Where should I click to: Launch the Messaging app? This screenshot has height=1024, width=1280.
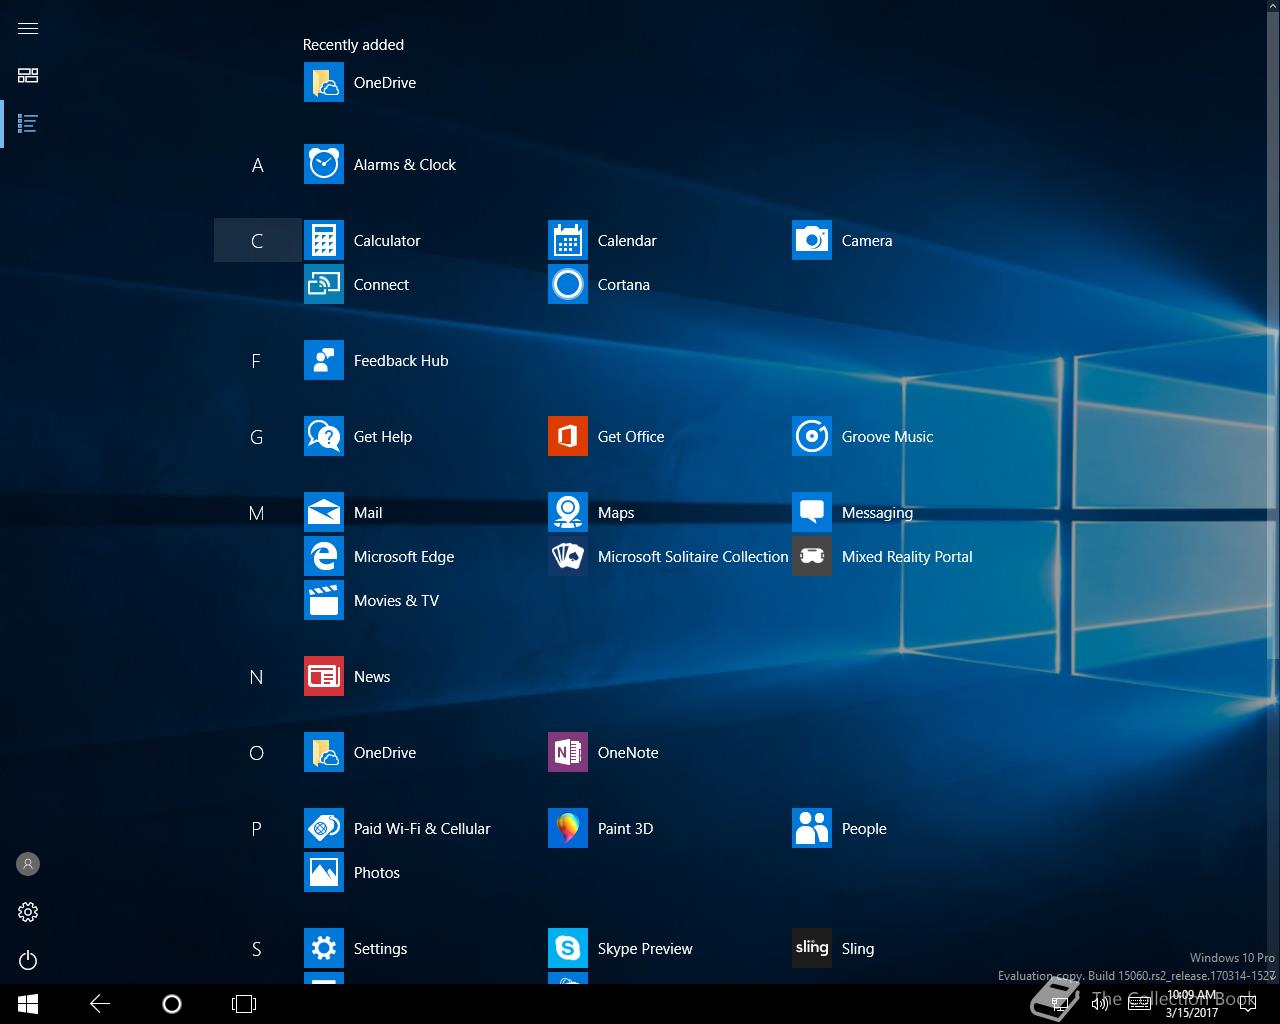tap(852, 513)
